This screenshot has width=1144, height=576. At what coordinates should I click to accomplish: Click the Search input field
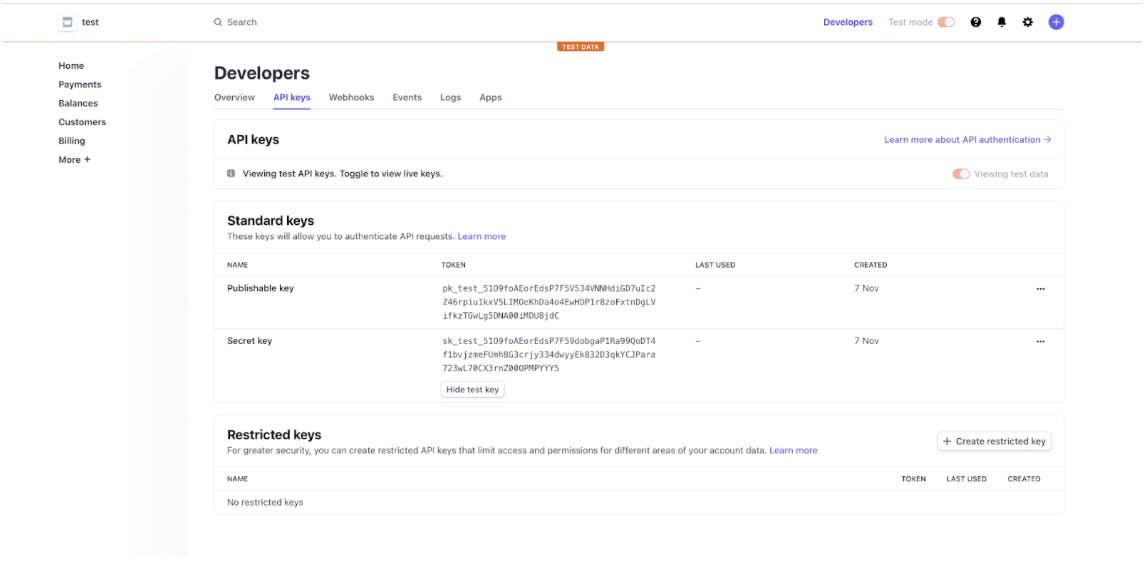pos(300,22)
